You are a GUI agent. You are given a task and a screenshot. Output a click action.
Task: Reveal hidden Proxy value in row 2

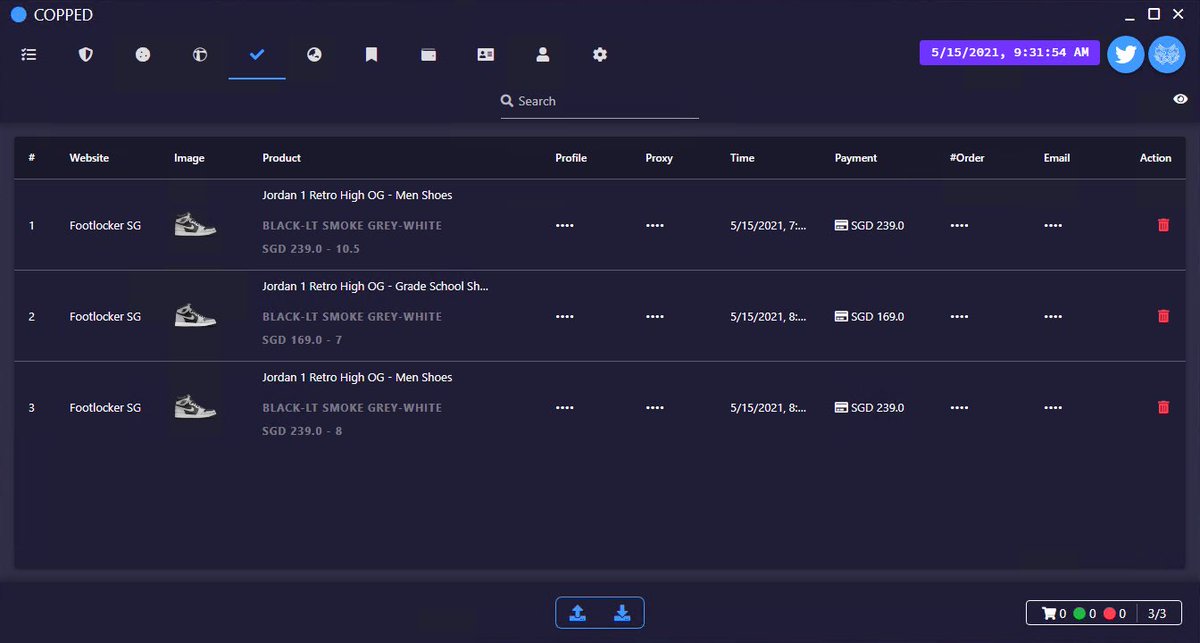(654, 317)
